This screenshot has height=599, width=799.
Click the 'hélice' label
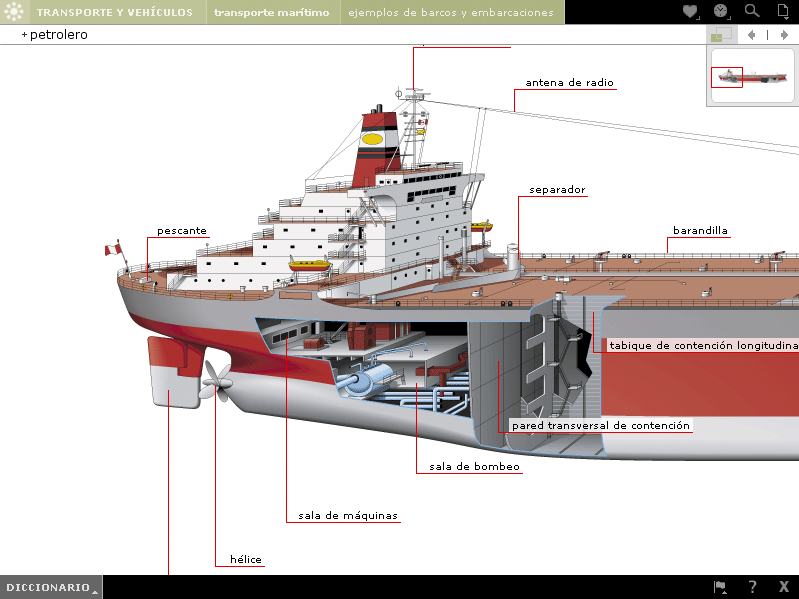tap(246, 559)
